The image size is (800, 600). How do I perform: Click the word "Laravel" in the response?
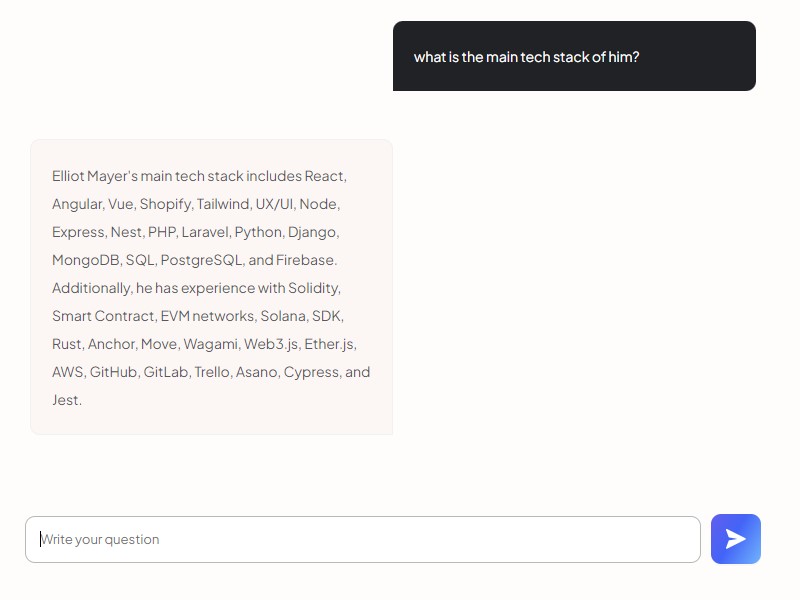(205, 232)
